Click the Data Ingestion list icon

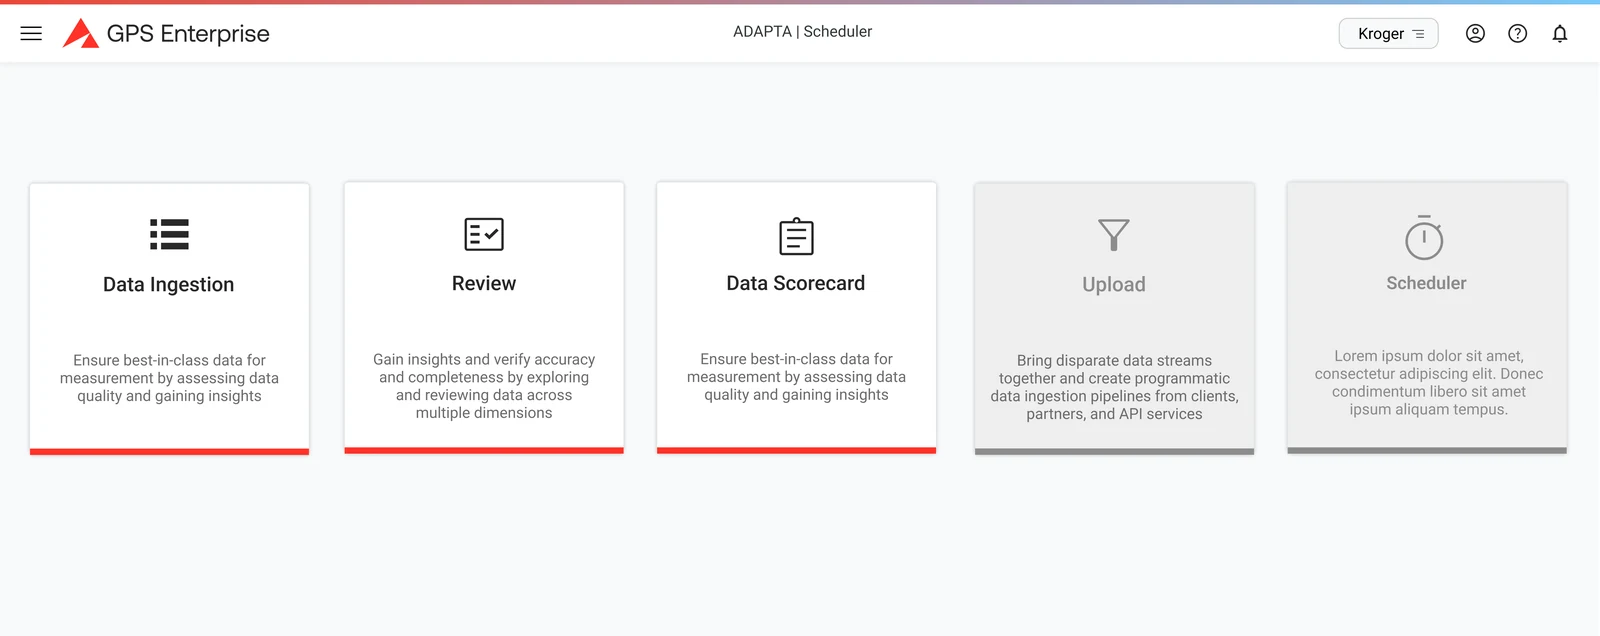coord(169,234)
